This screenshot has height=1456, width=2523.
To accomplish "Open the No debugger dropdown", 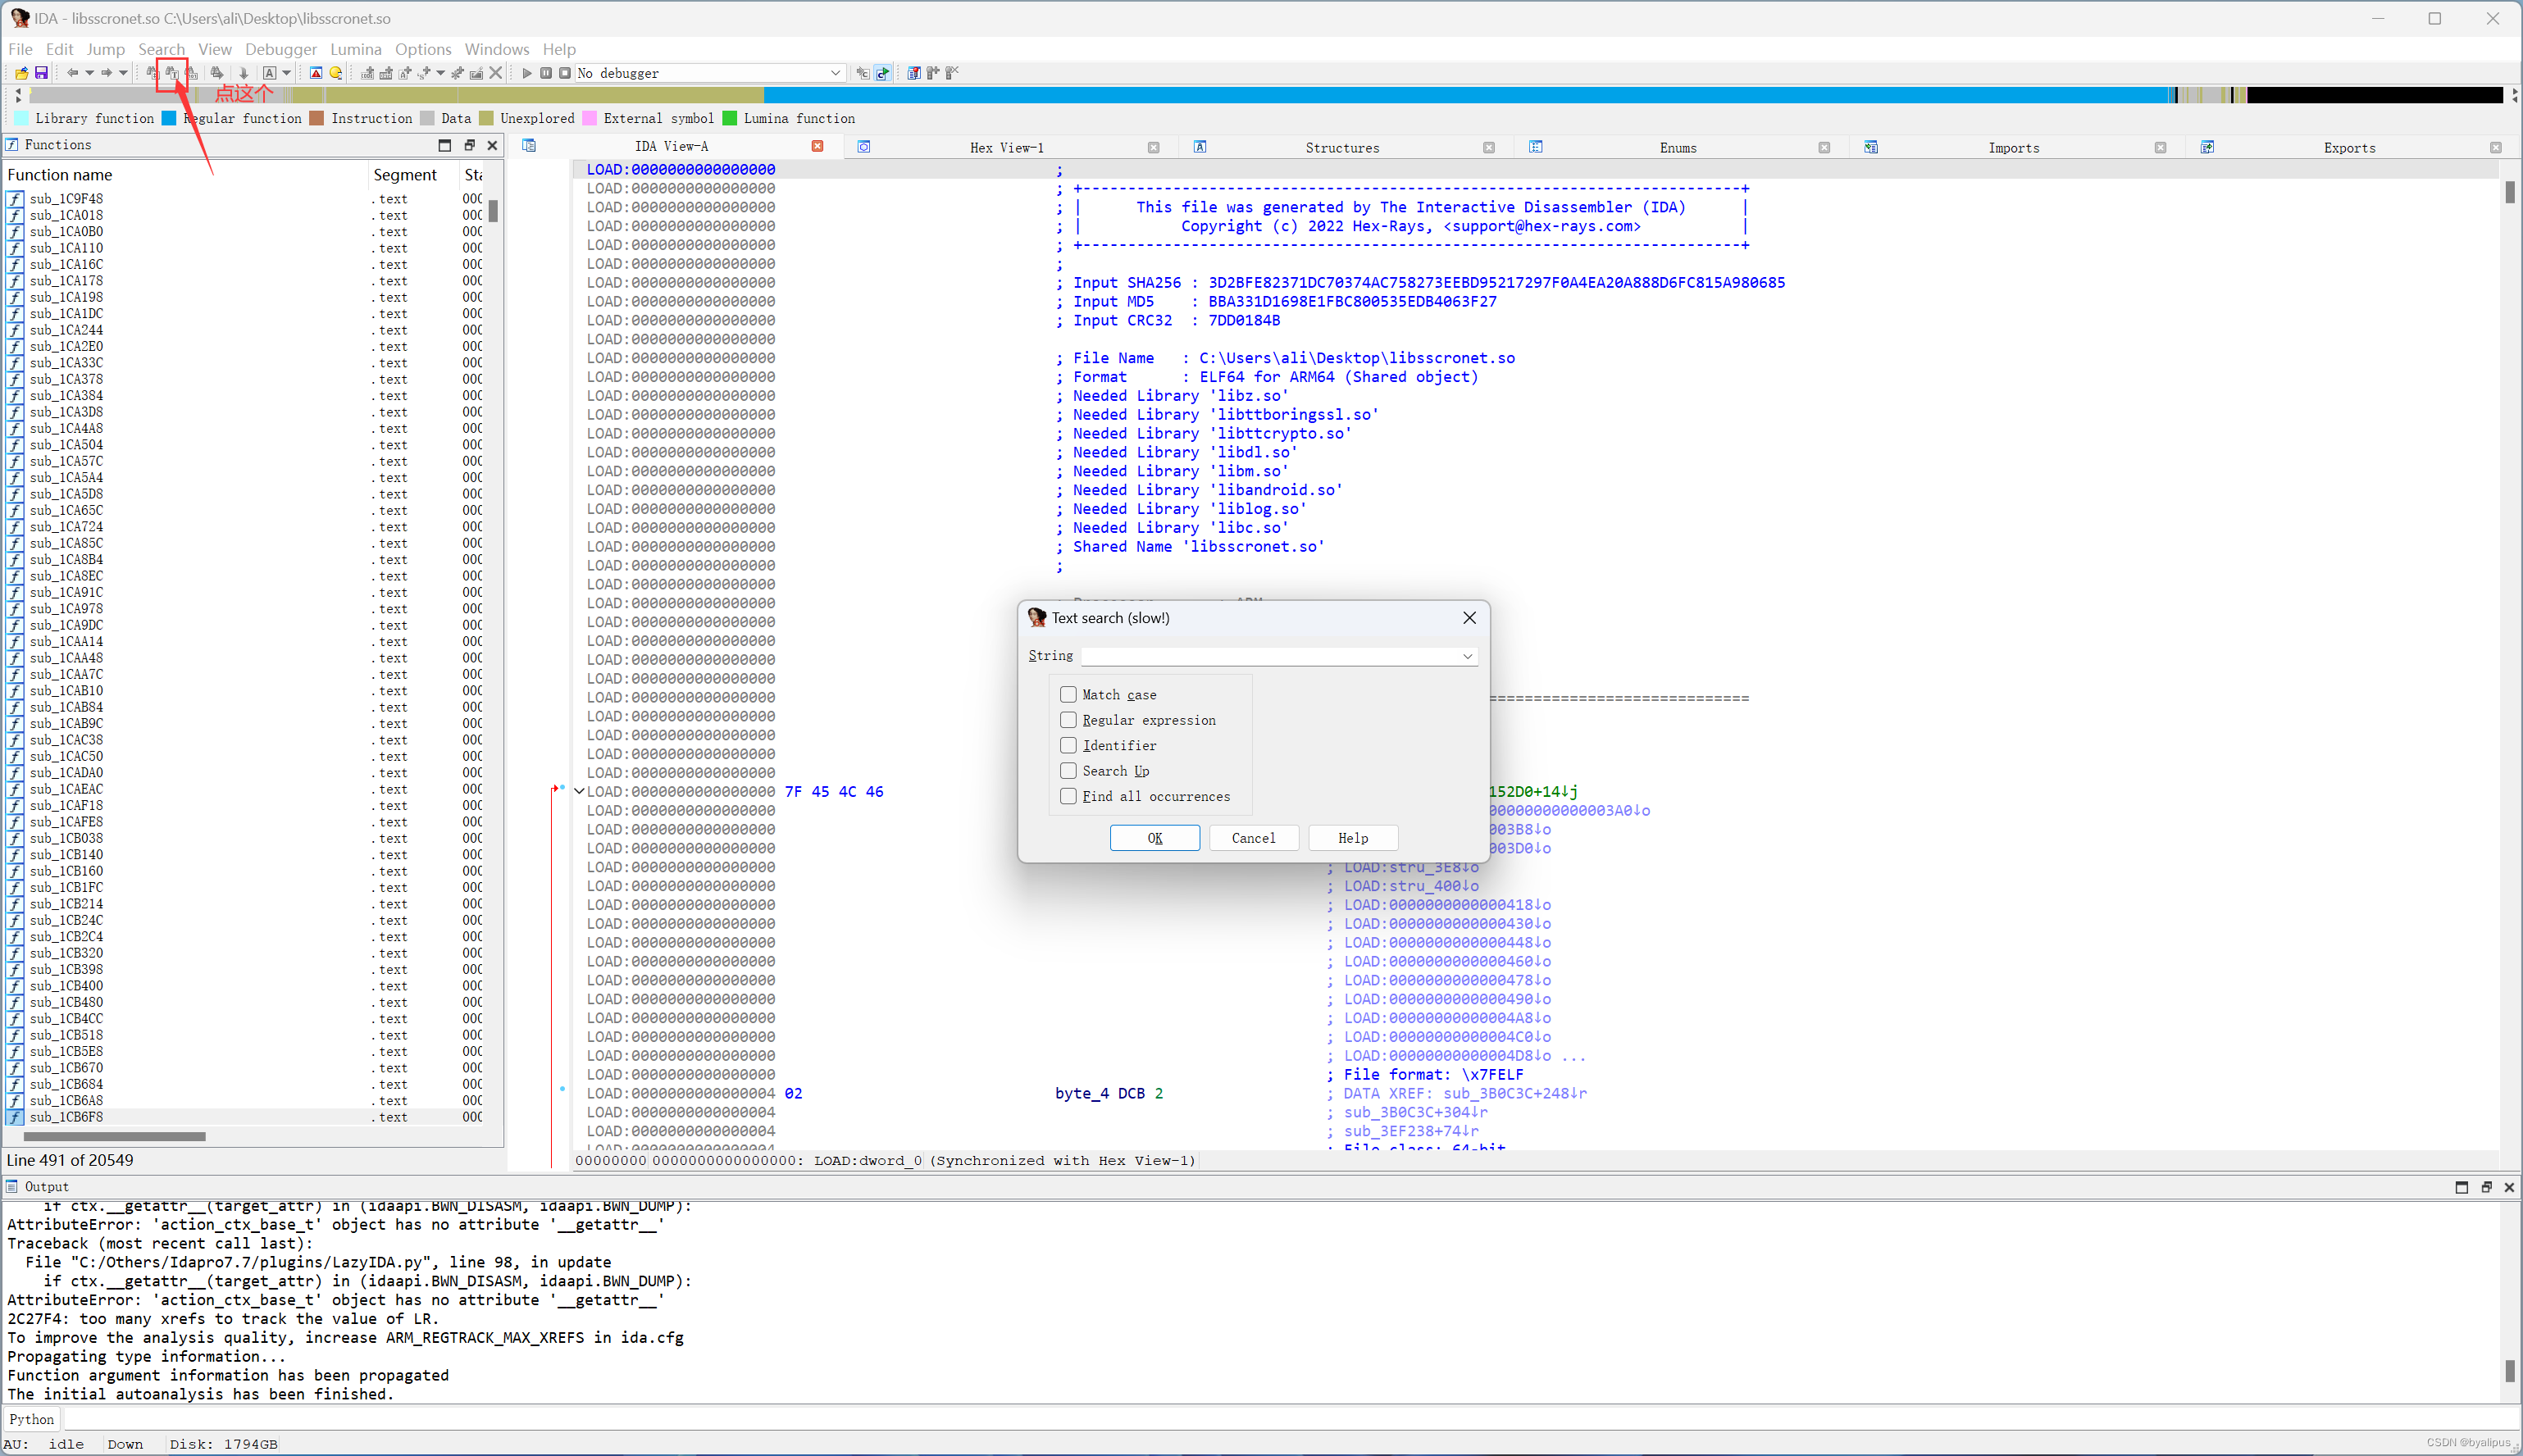I will click(x=835, y=73).
